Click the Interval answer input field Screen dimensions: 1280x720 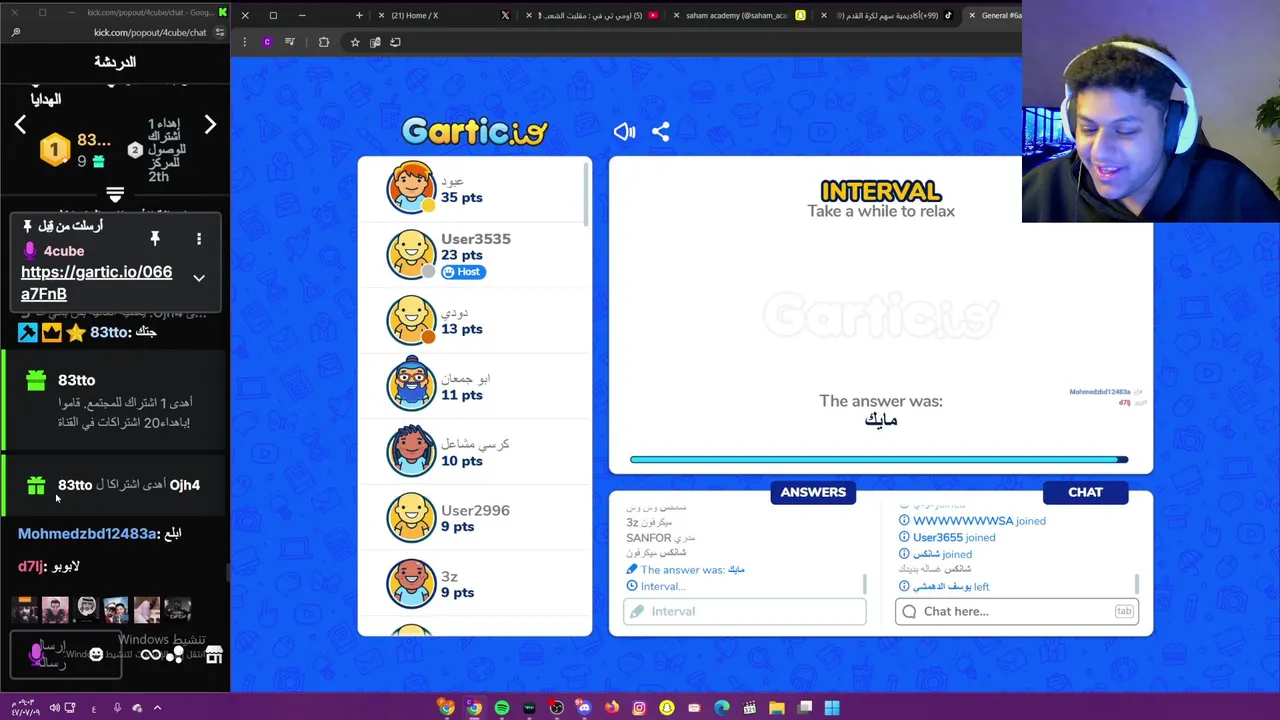[744, 611]
